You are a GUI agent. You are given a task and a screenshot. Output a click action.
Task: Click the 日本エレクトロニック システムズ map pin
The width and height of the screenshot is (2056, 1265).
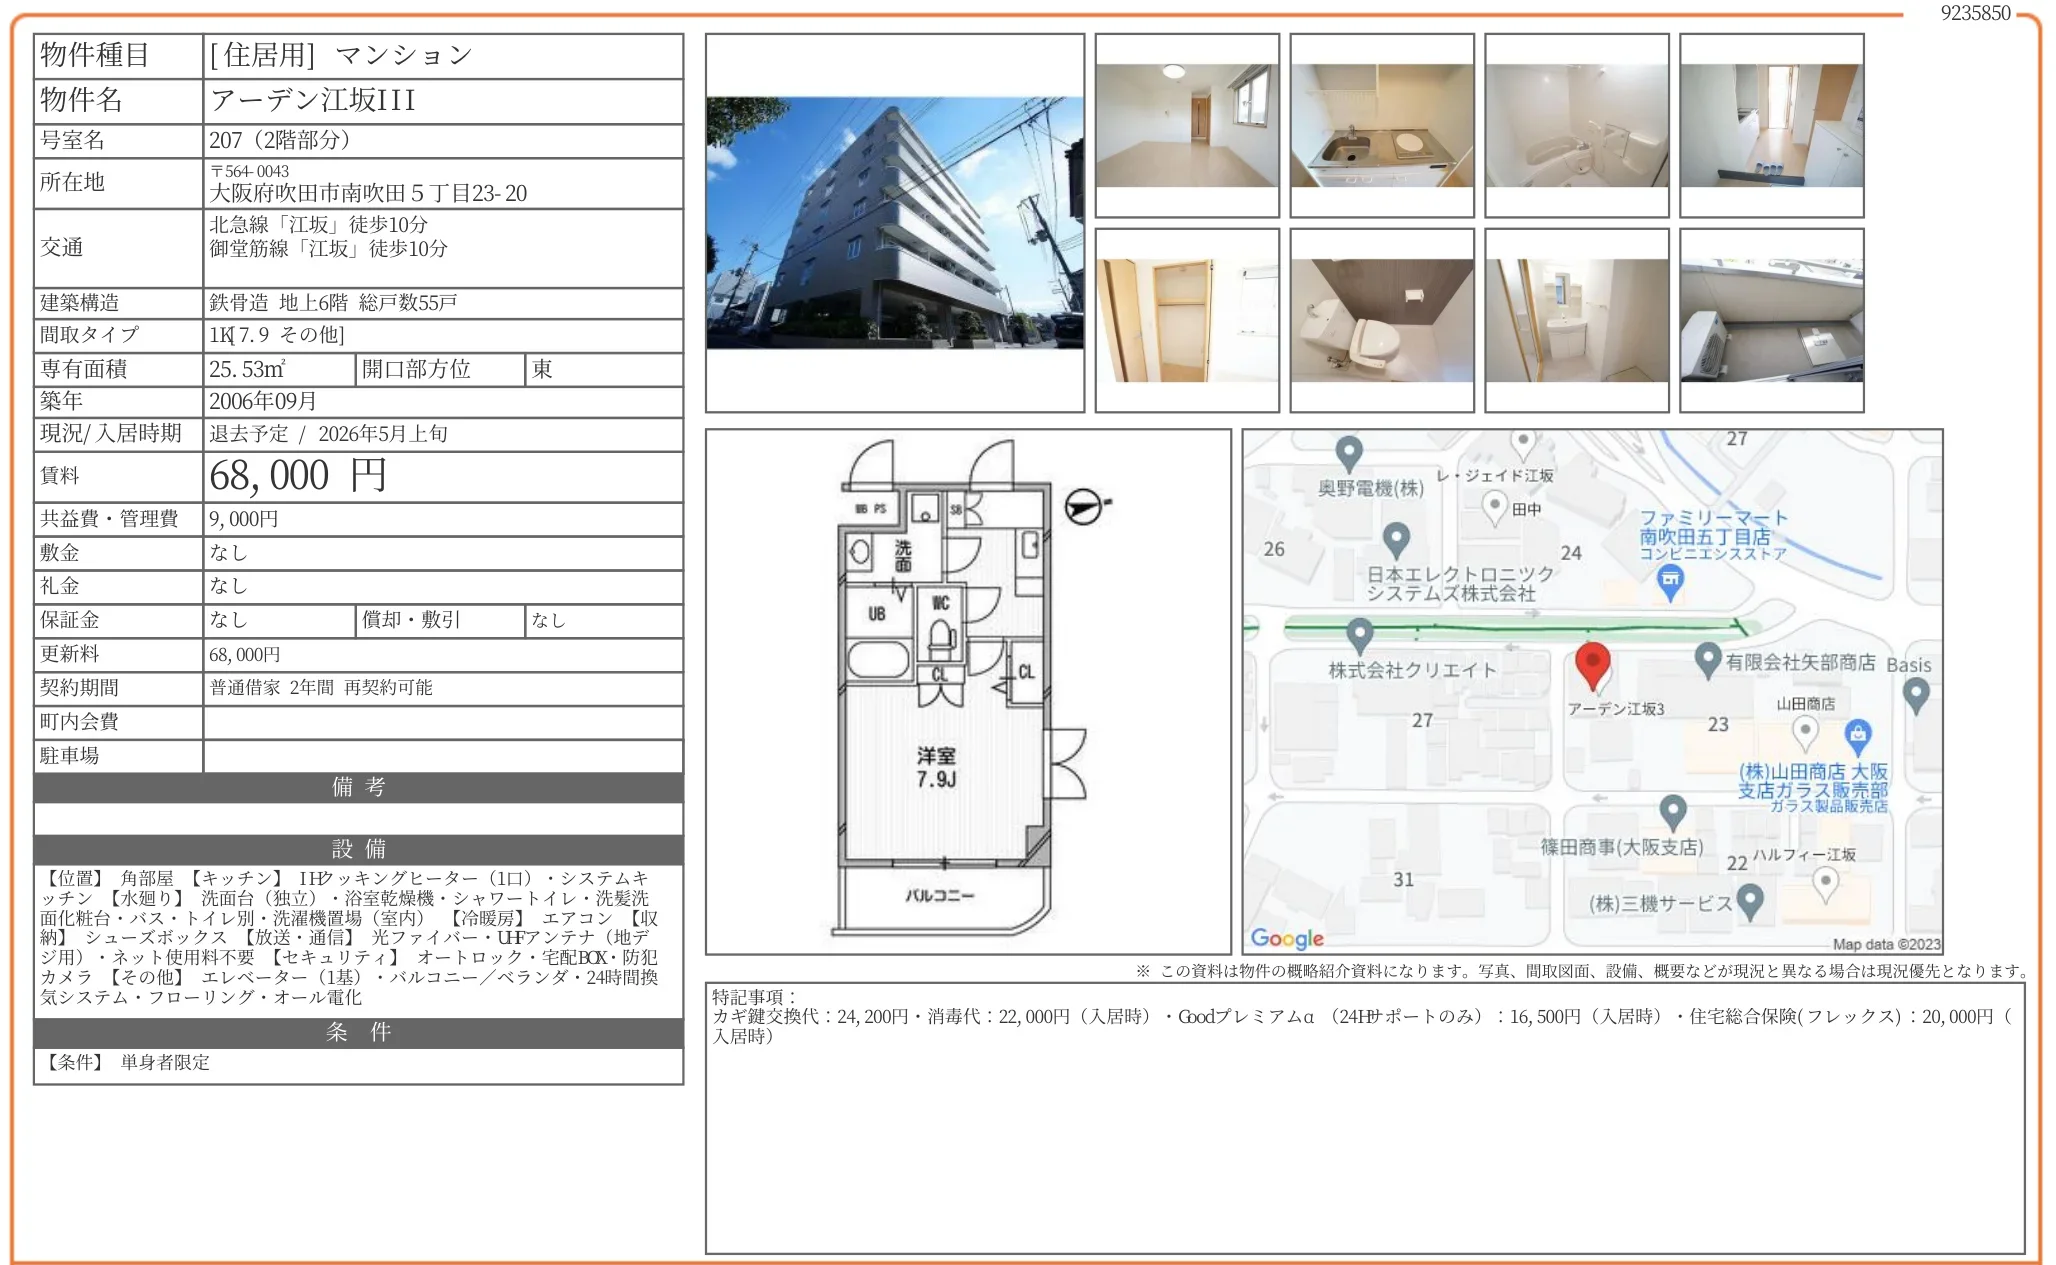(1396, 539)
